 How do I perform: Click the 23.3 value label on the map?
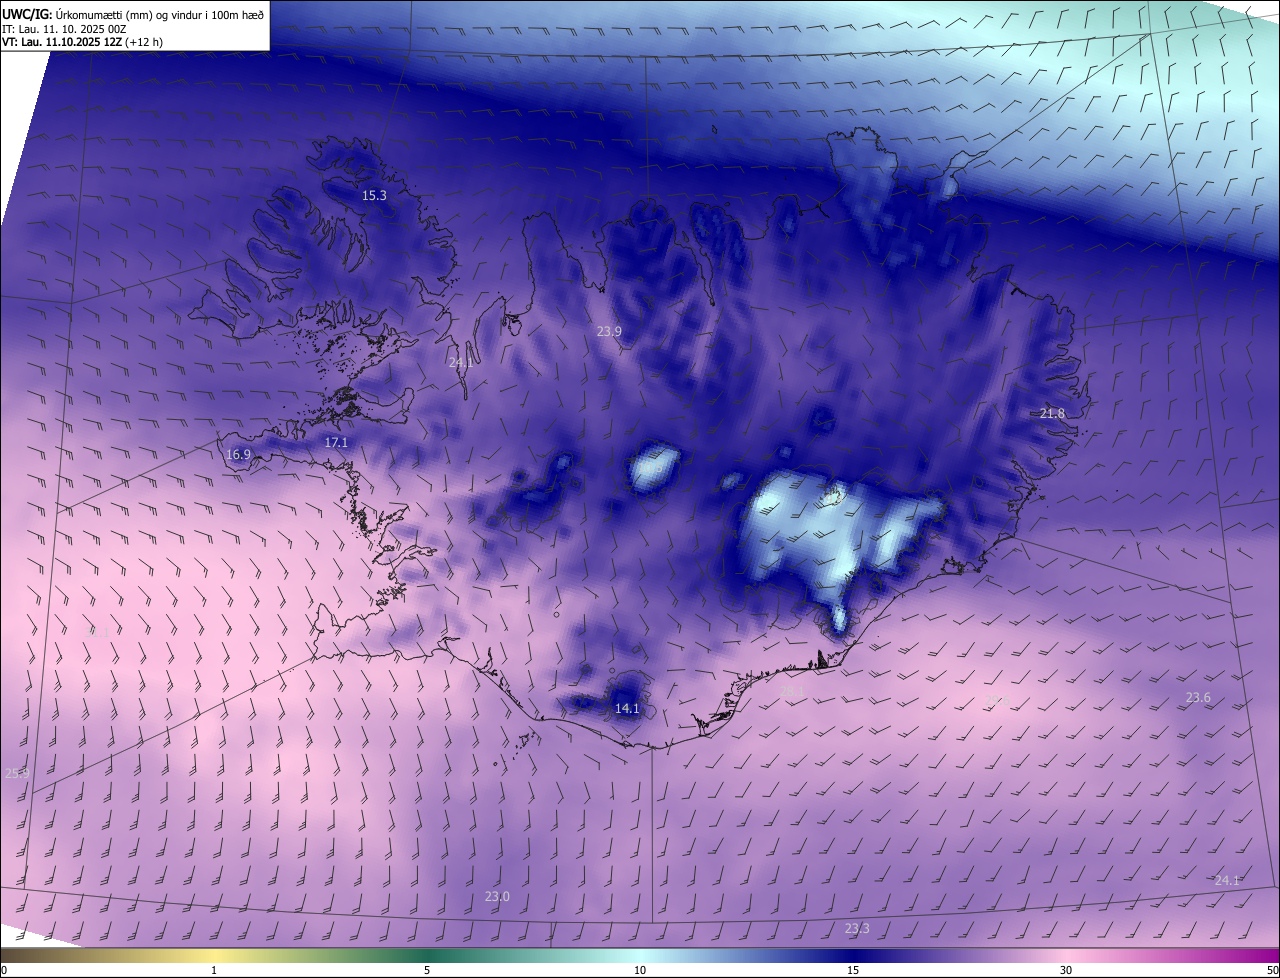[x=857, y=928]
